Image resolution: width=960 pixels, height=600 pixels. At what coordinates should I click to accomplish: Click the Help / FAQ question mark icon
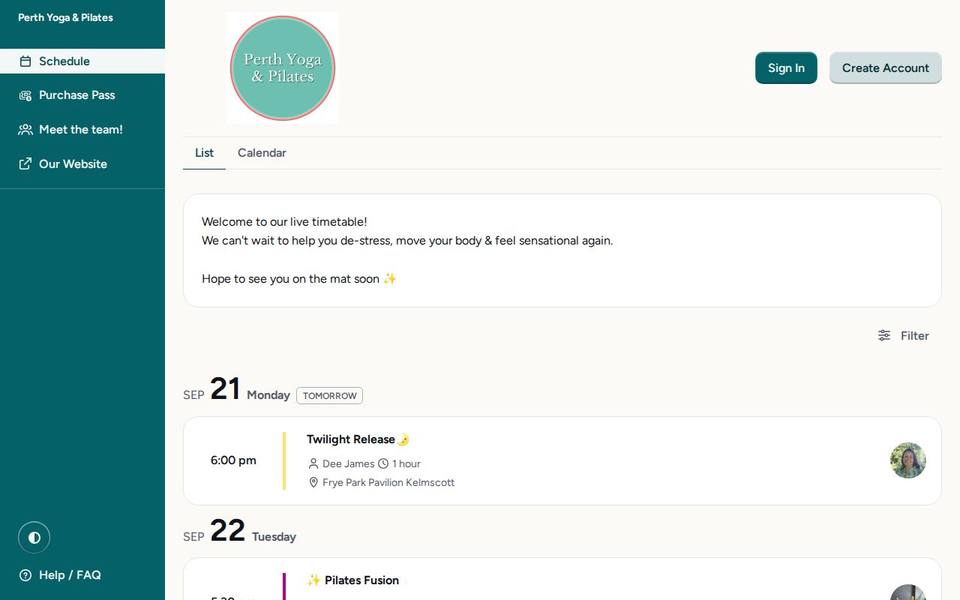click(x=25, y=576)
